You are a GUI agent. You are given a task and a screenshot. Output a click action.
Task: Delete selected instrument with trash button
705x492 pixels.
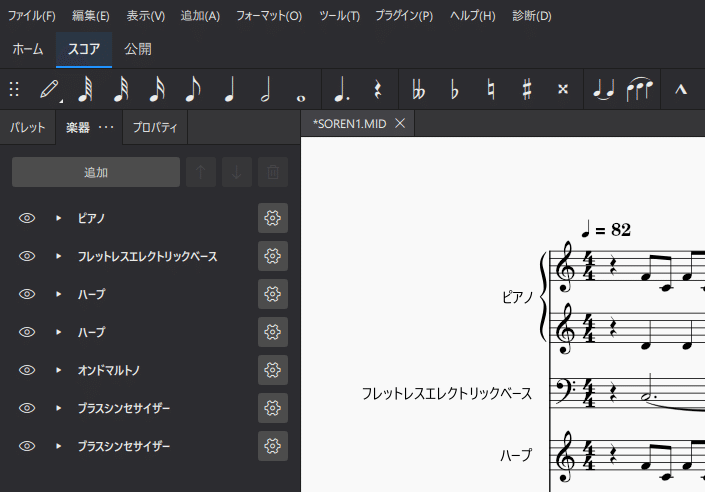coord(273,172)
